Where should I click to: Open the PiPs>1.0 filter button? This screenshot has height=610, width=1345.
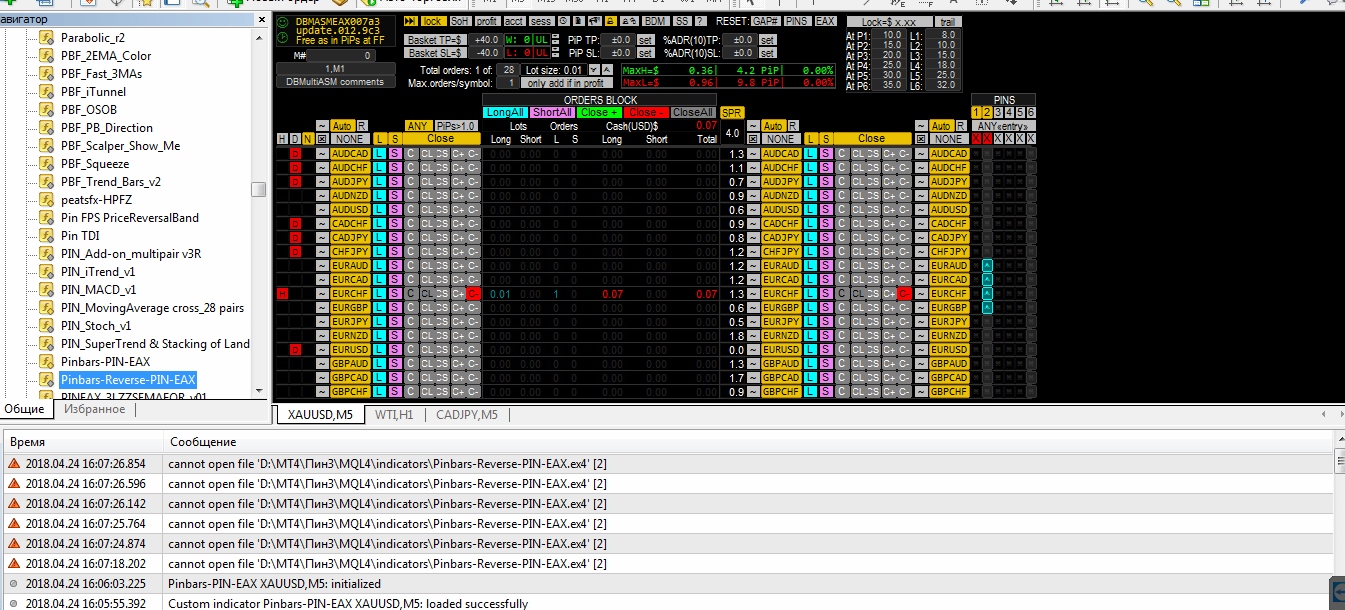coord(456,126)
